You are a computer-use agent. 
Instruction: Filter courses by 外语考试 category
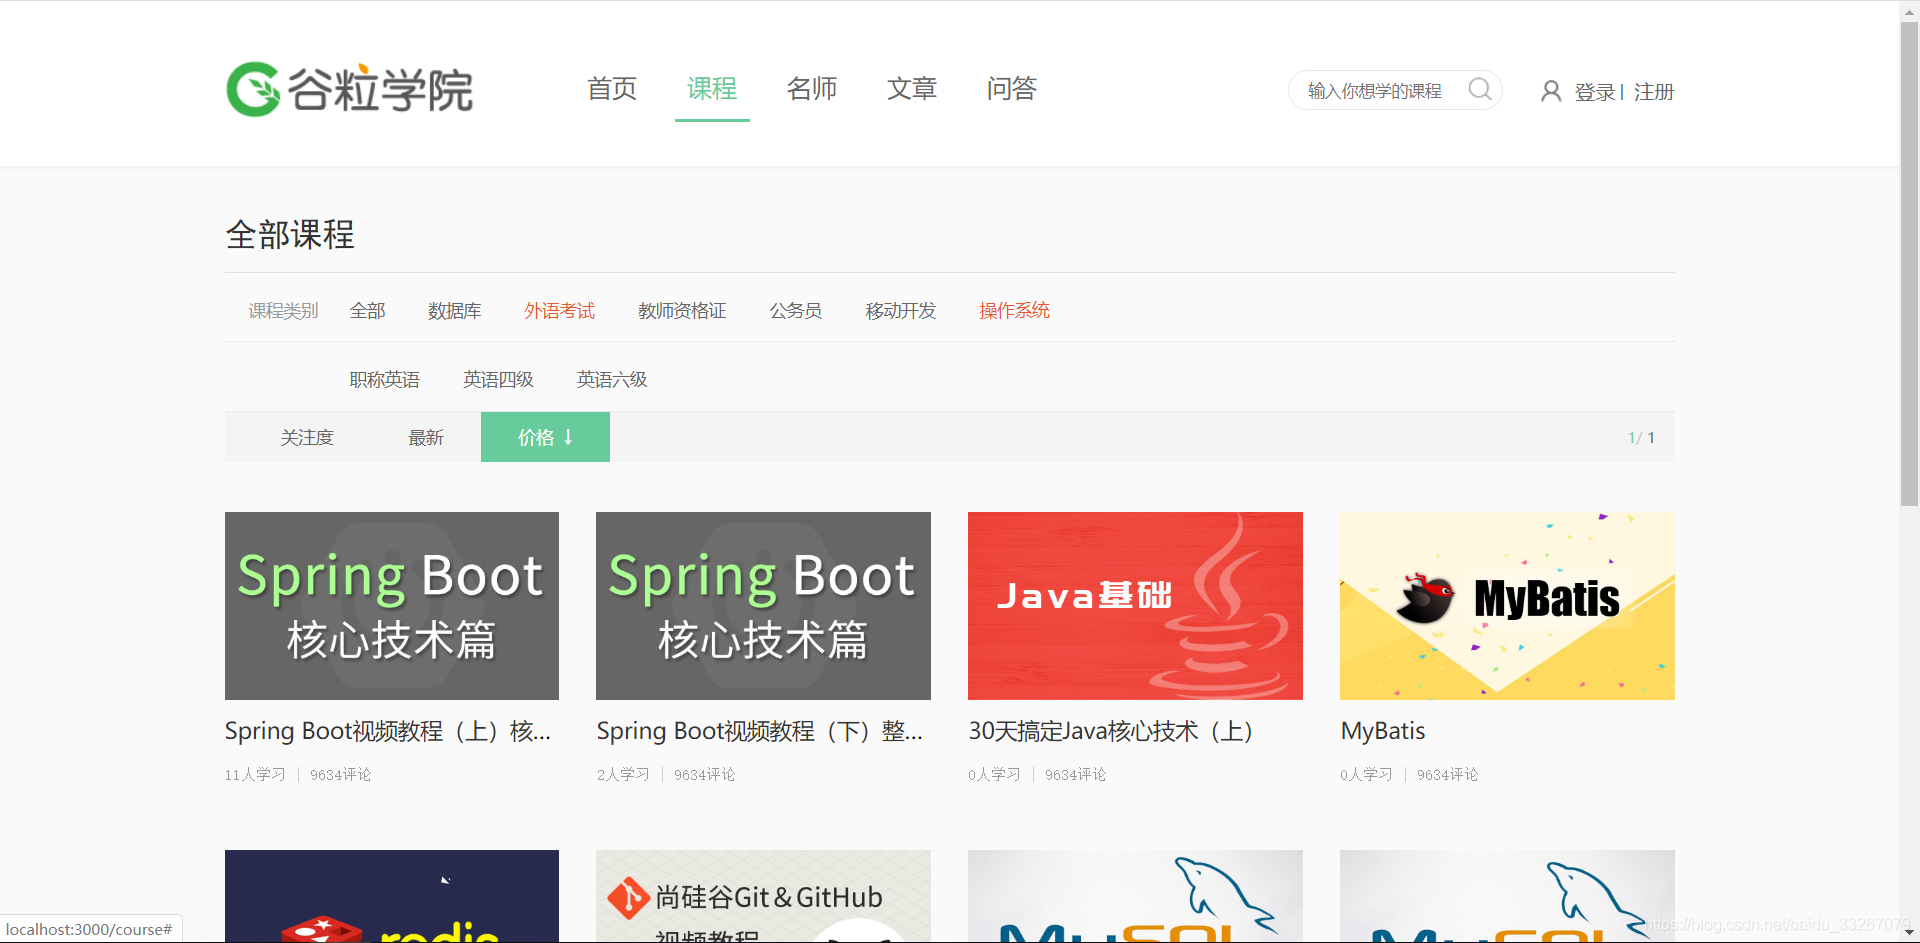[x=560, y=311]
